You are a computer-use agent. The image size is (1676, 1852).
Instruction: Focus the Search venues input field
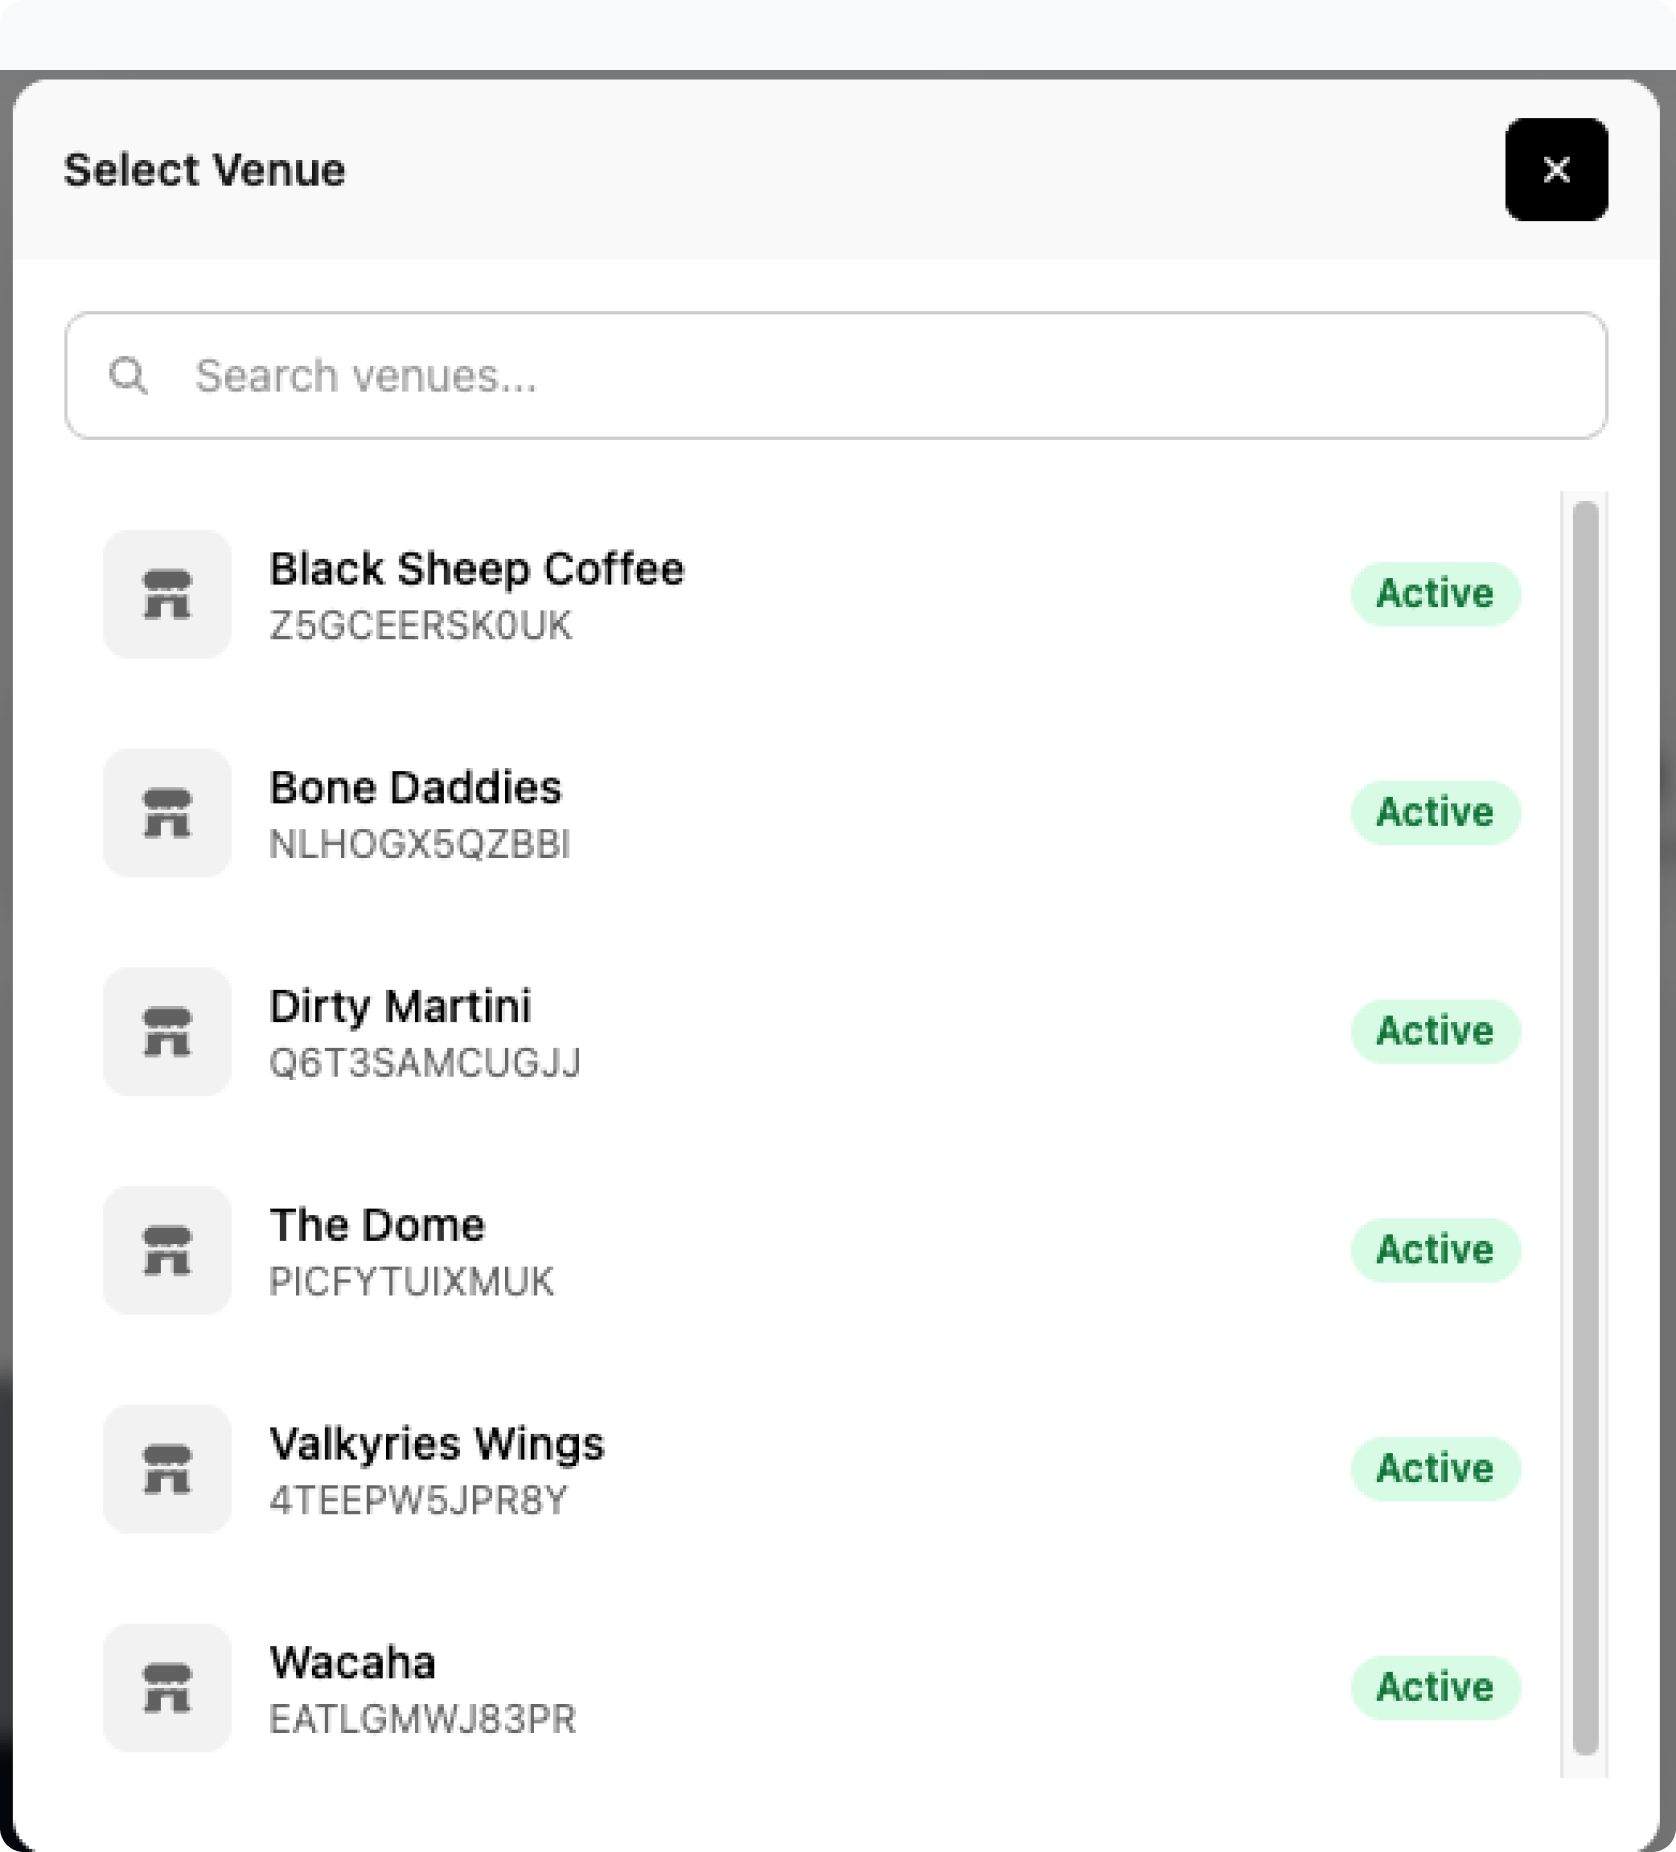[860, 376]
